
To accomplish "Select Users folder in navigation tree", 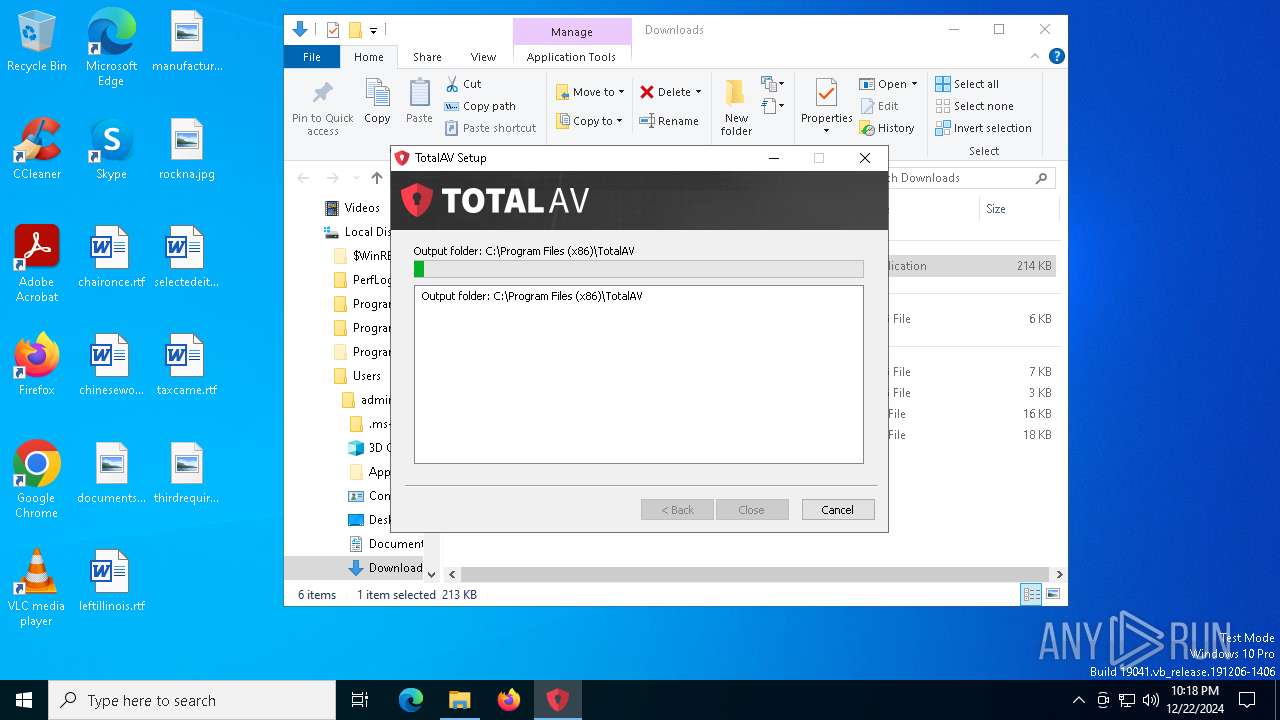I will click(x=357, y=376).
